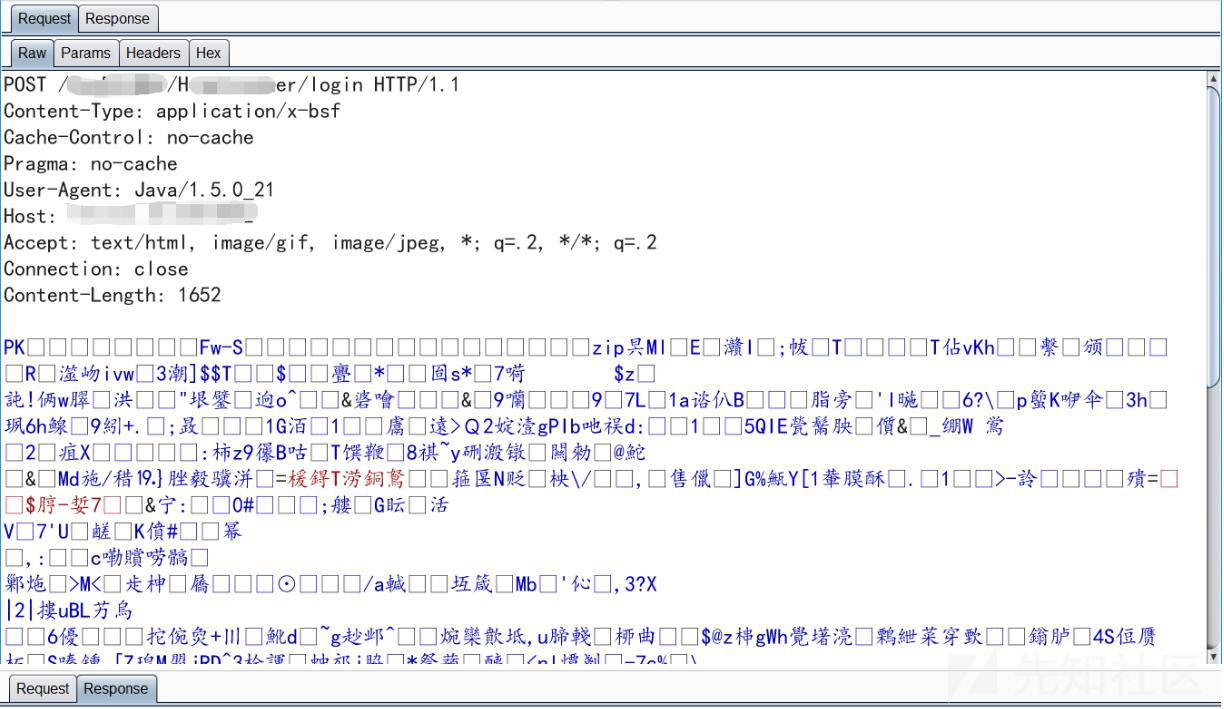Screen dimensions: 1224x709
Task: Open the Params tab
Action: (86, 53)
